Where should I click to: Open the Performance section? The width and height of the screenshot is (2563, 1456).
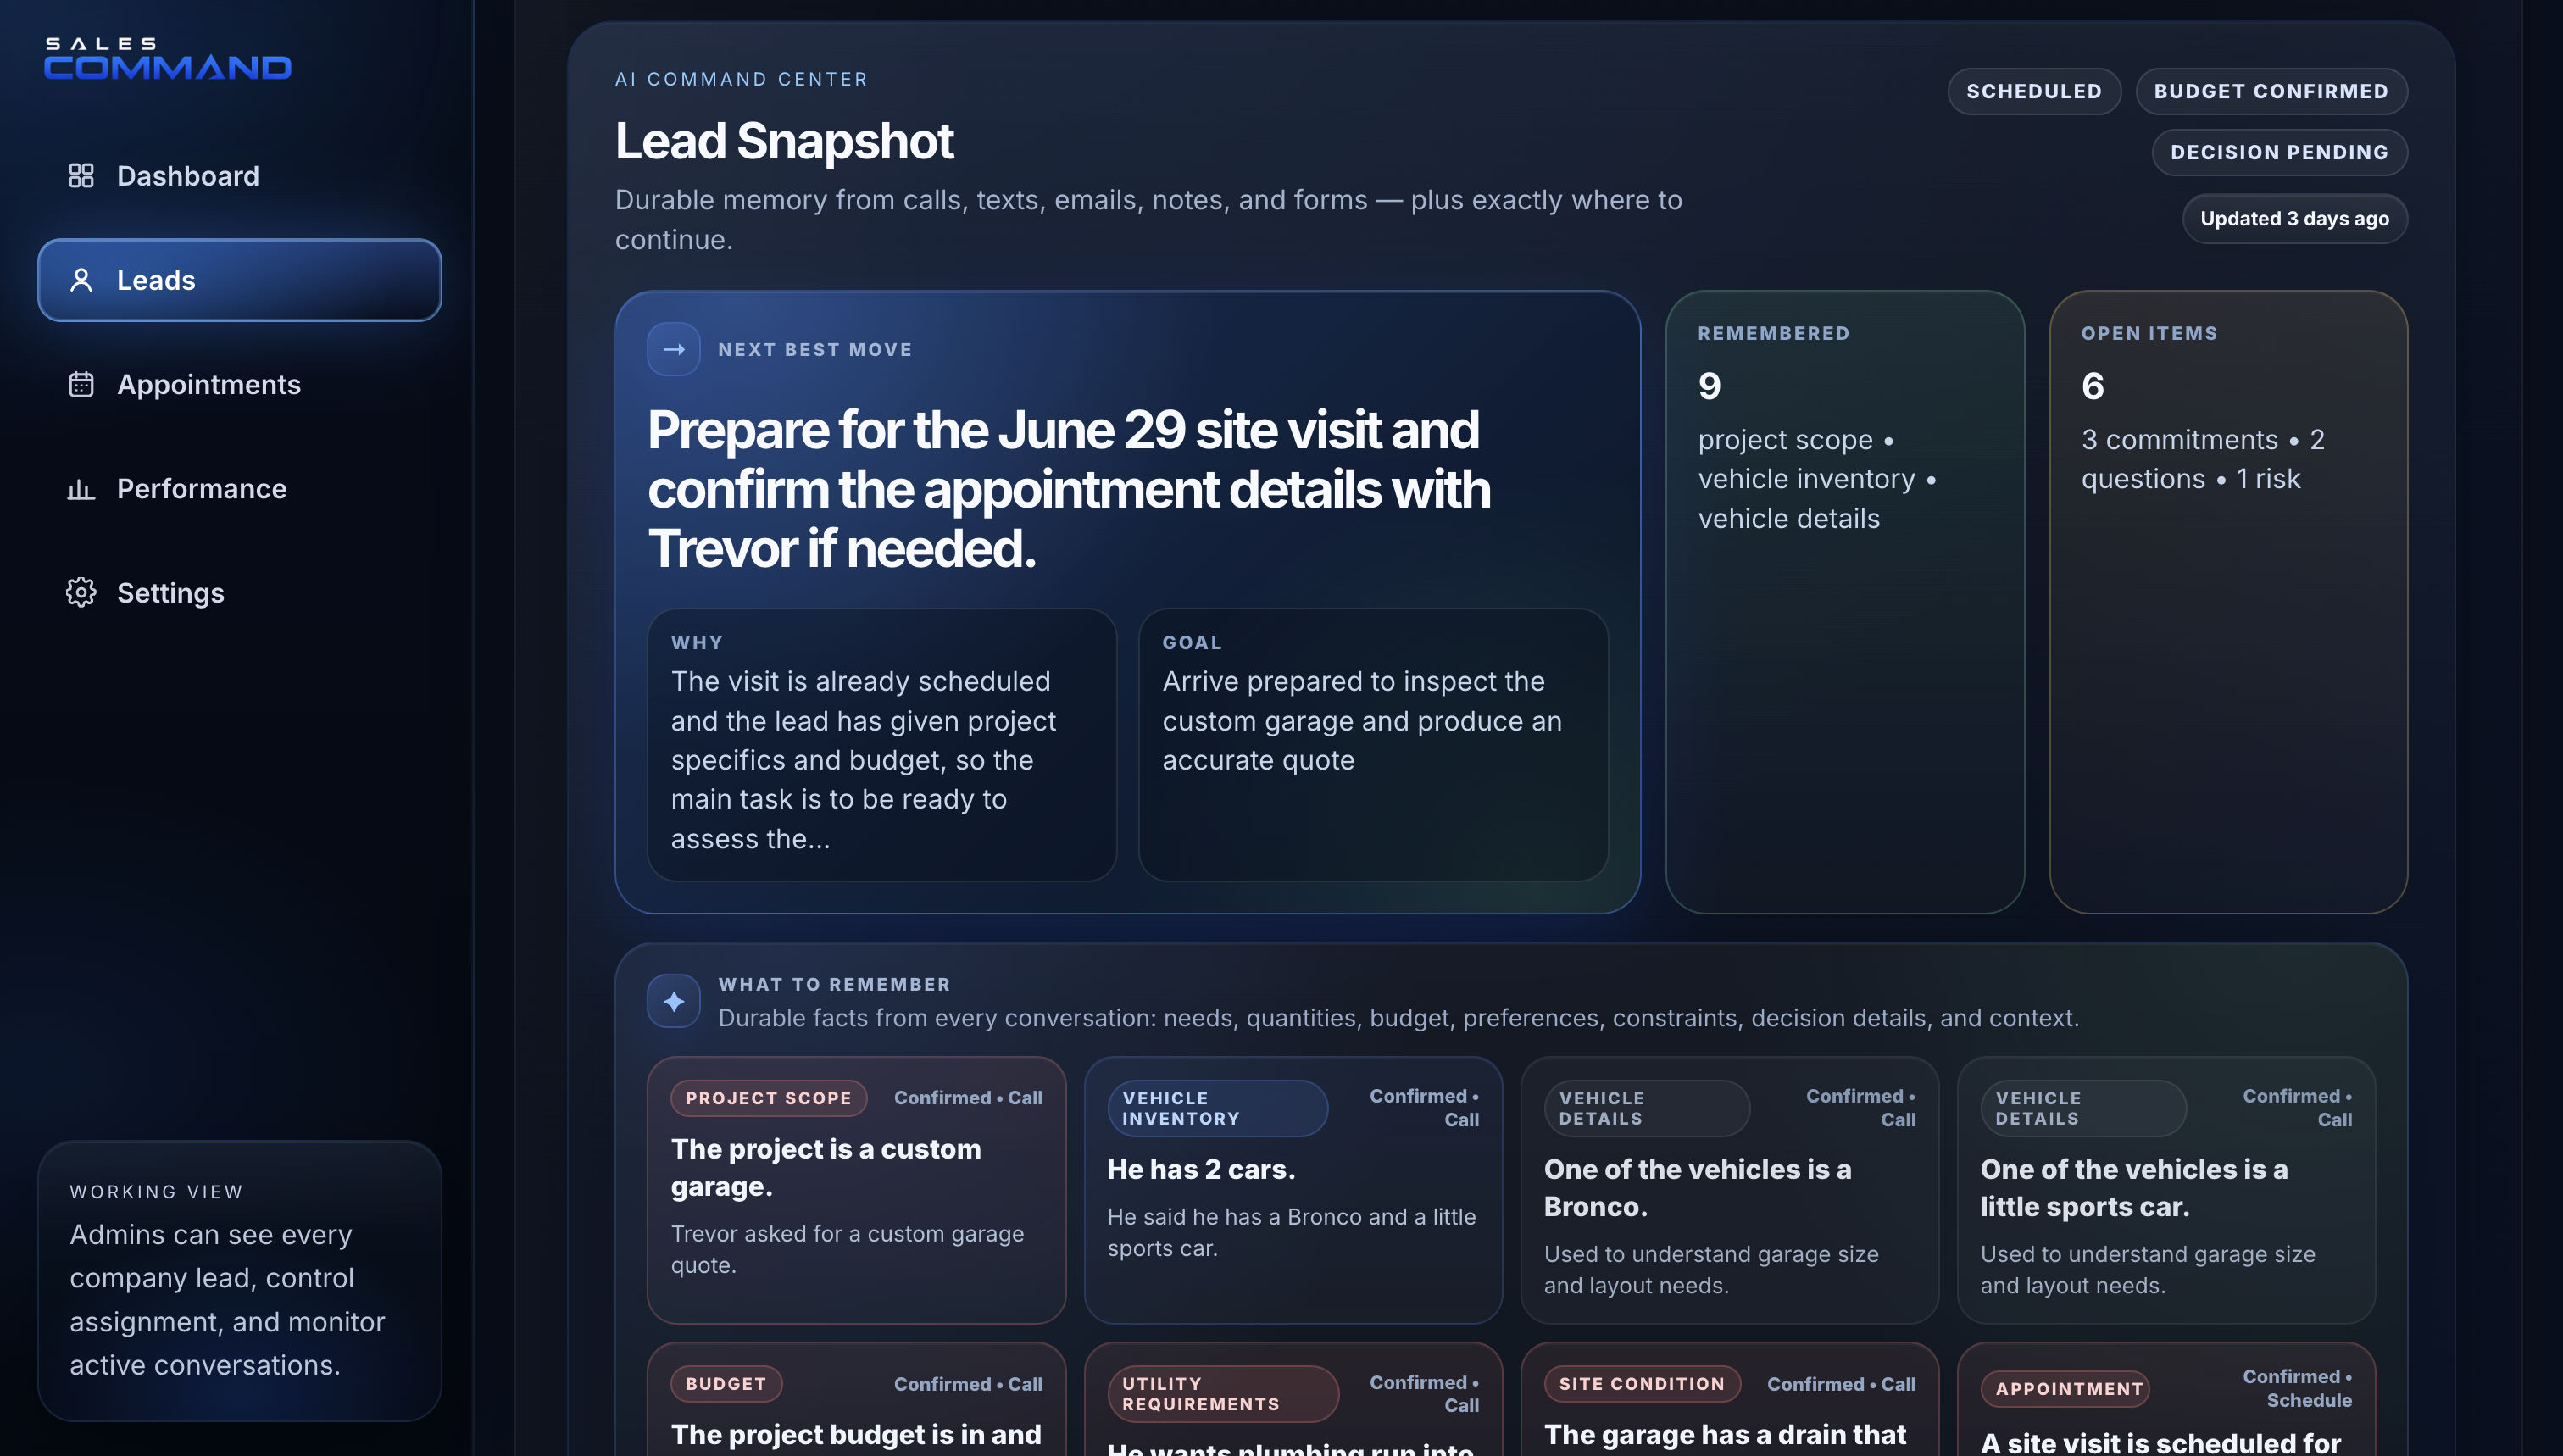pyautogui.click(x=239, y=489)
